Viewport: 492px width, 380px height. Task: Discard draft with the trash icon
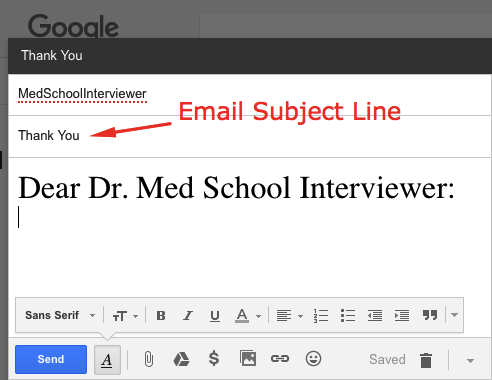[426, 360]
